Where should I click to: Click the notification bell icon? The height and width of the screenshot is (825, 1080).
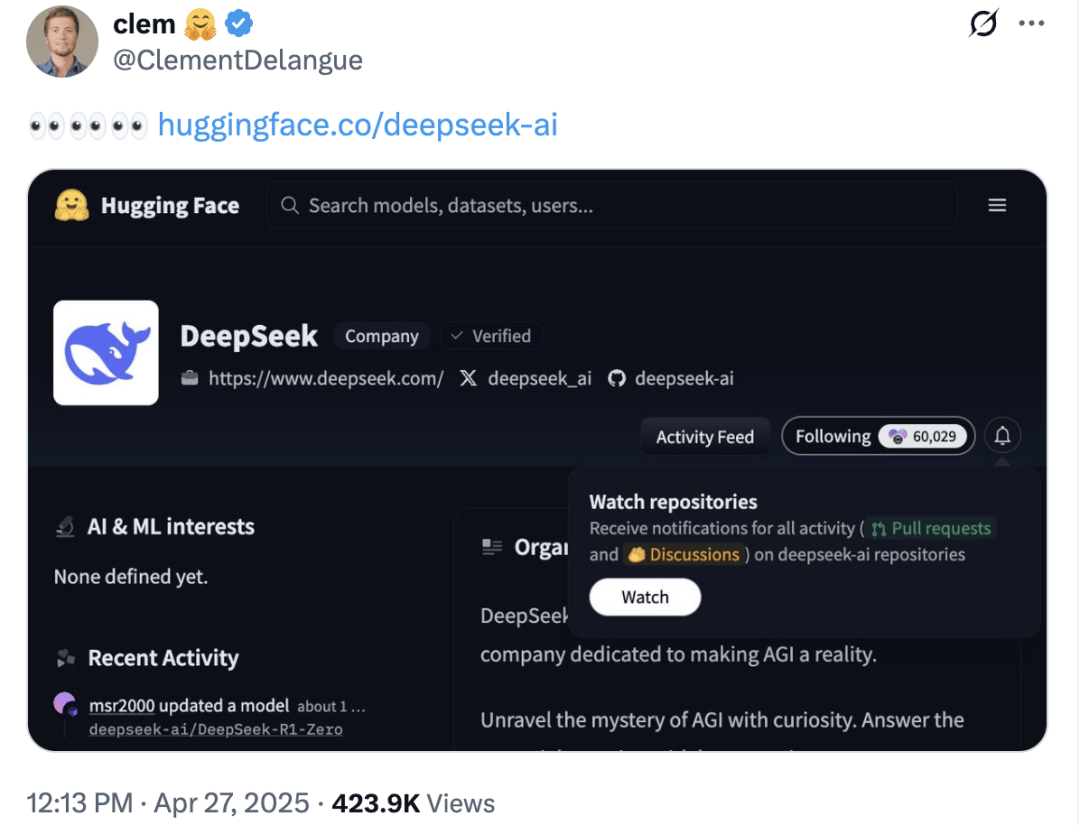(x=1002, y=436)
